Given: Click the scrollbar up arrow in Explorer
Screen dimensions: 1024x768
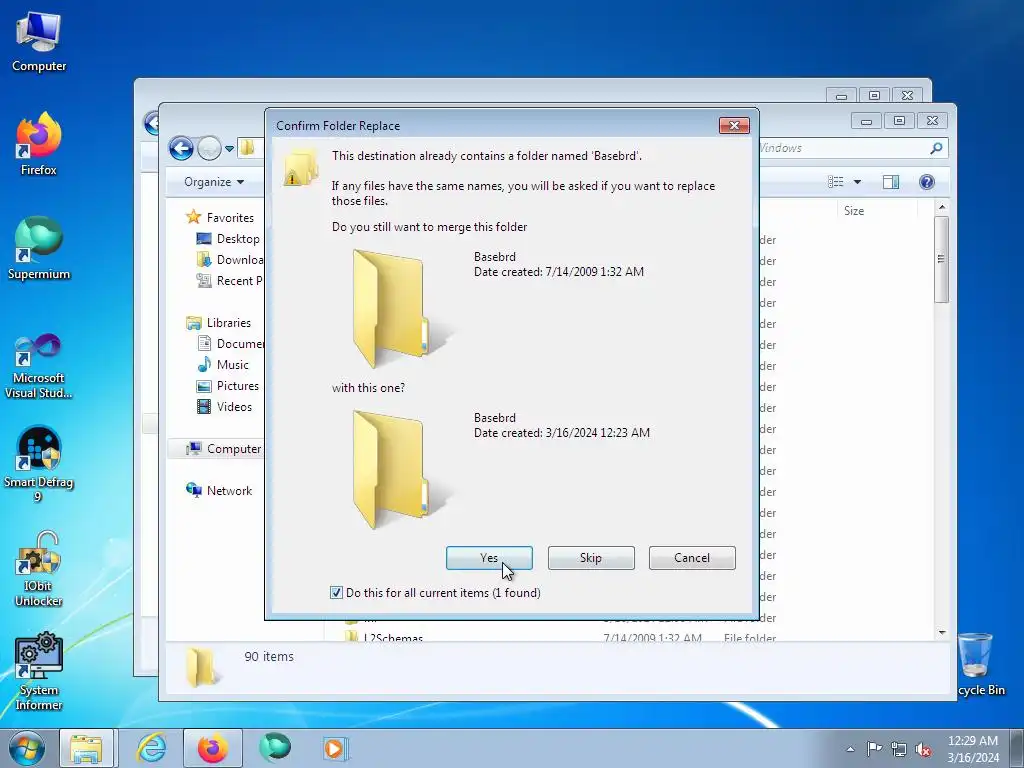Looking at the screenshot, I should [x=941, y=207].
